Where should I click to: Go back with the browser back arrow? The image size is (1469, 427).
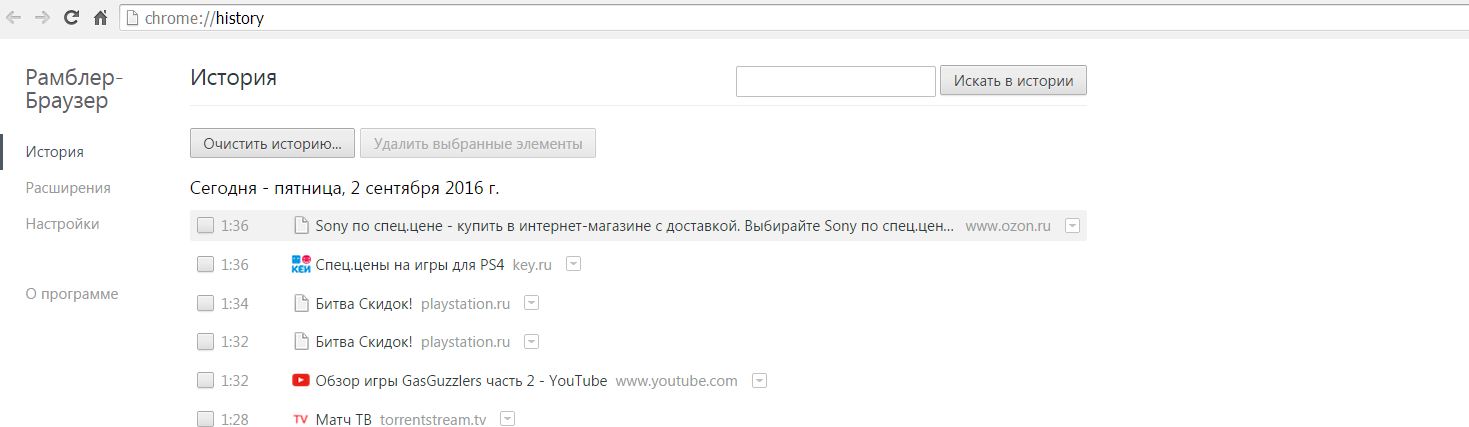[14, 18]
